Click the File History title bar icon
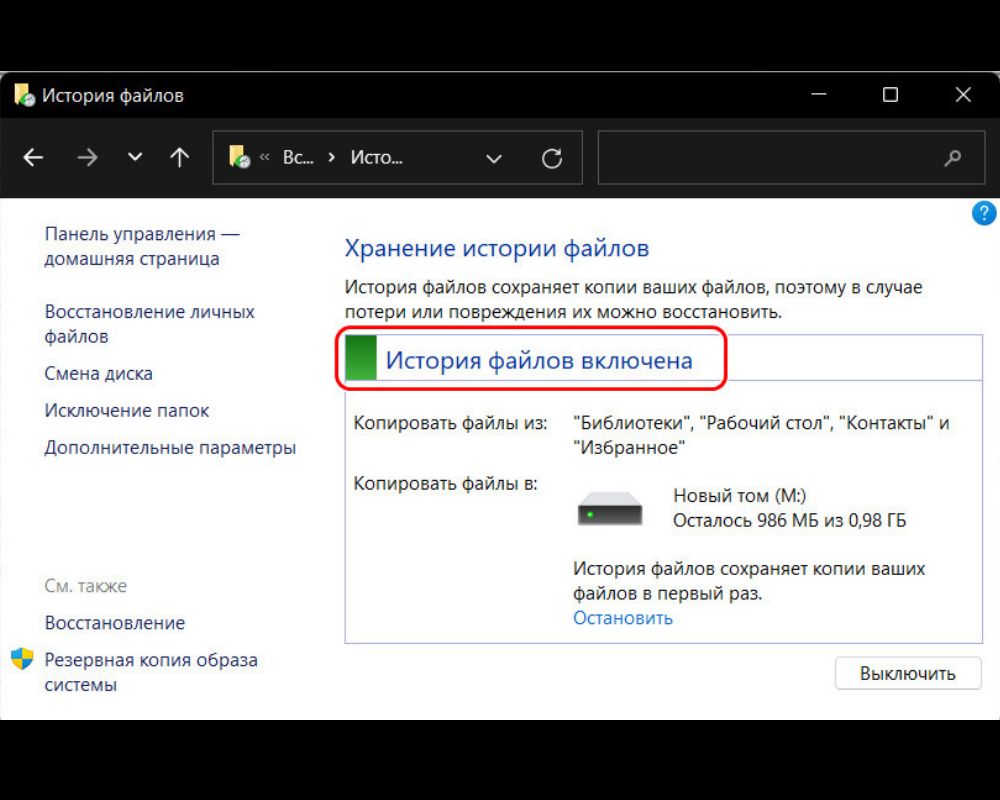 click(24, 95)
